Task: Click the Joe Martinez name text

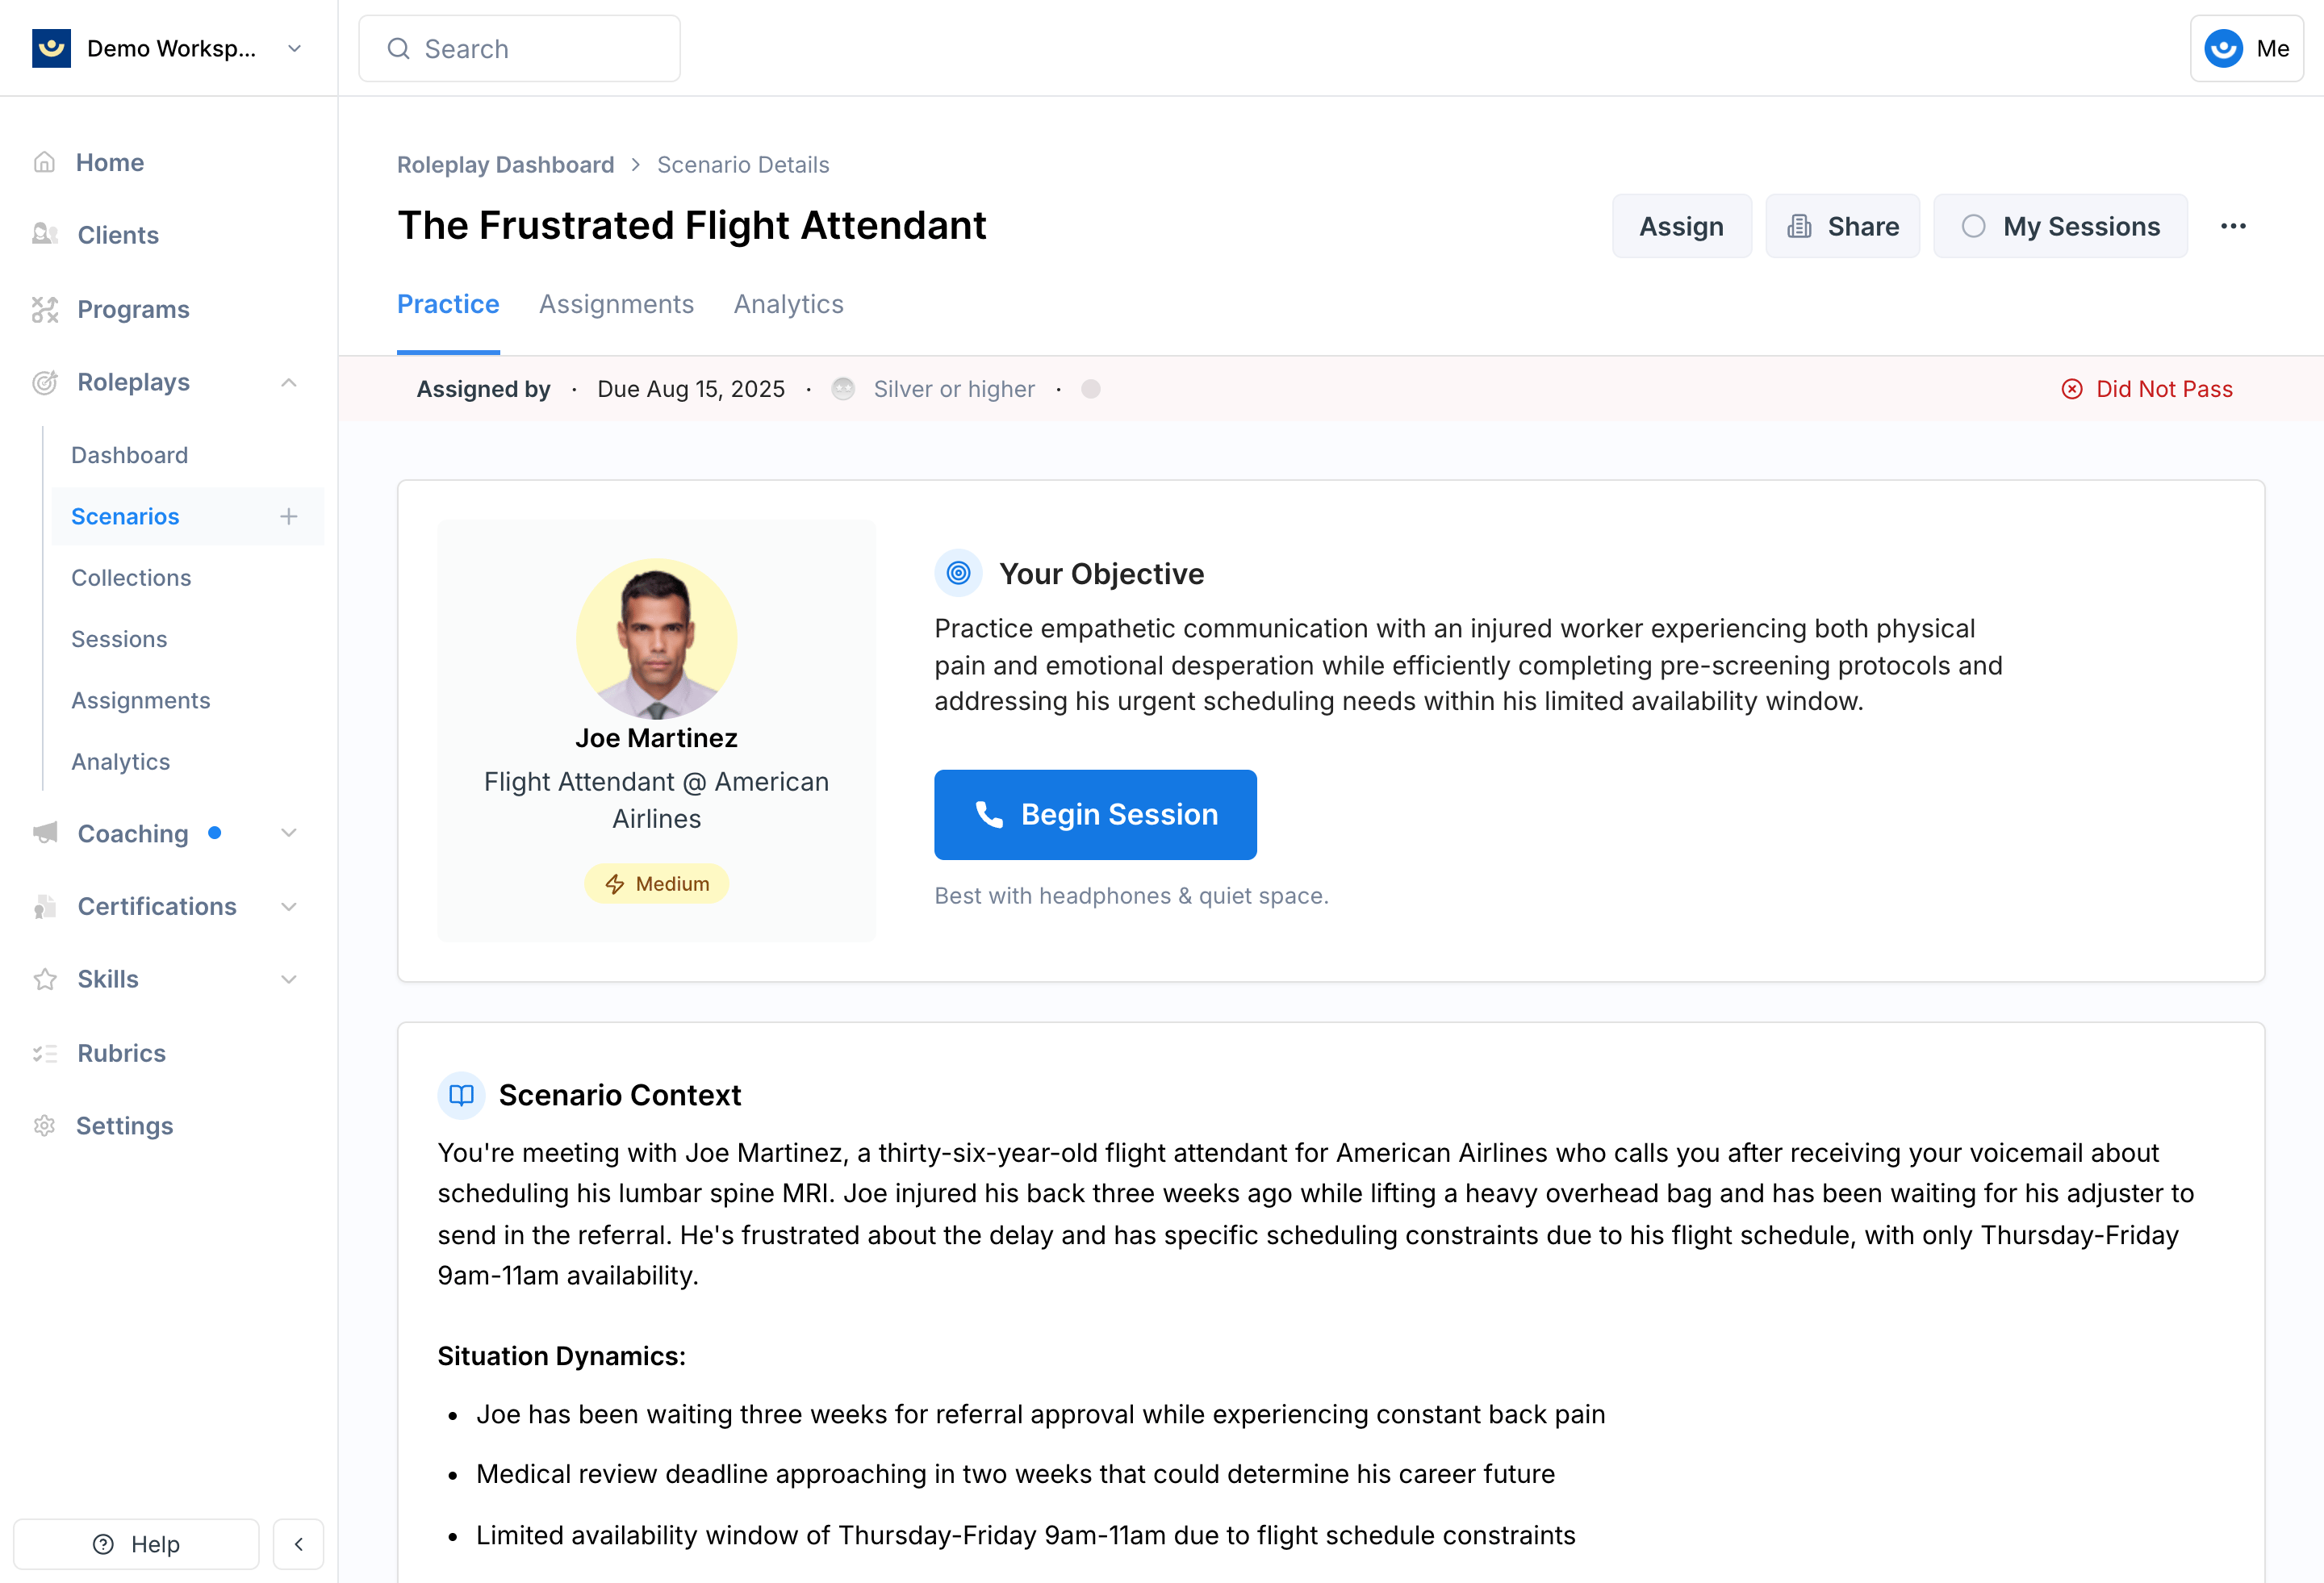Action: 656,738
